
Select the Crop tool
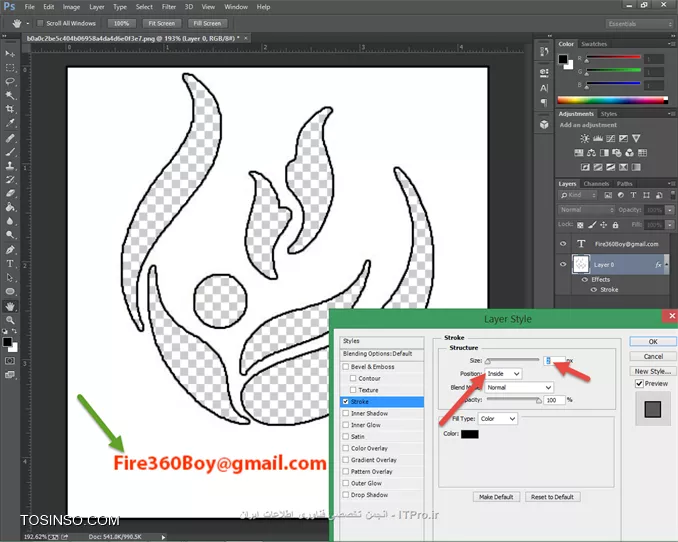point(10,109)
